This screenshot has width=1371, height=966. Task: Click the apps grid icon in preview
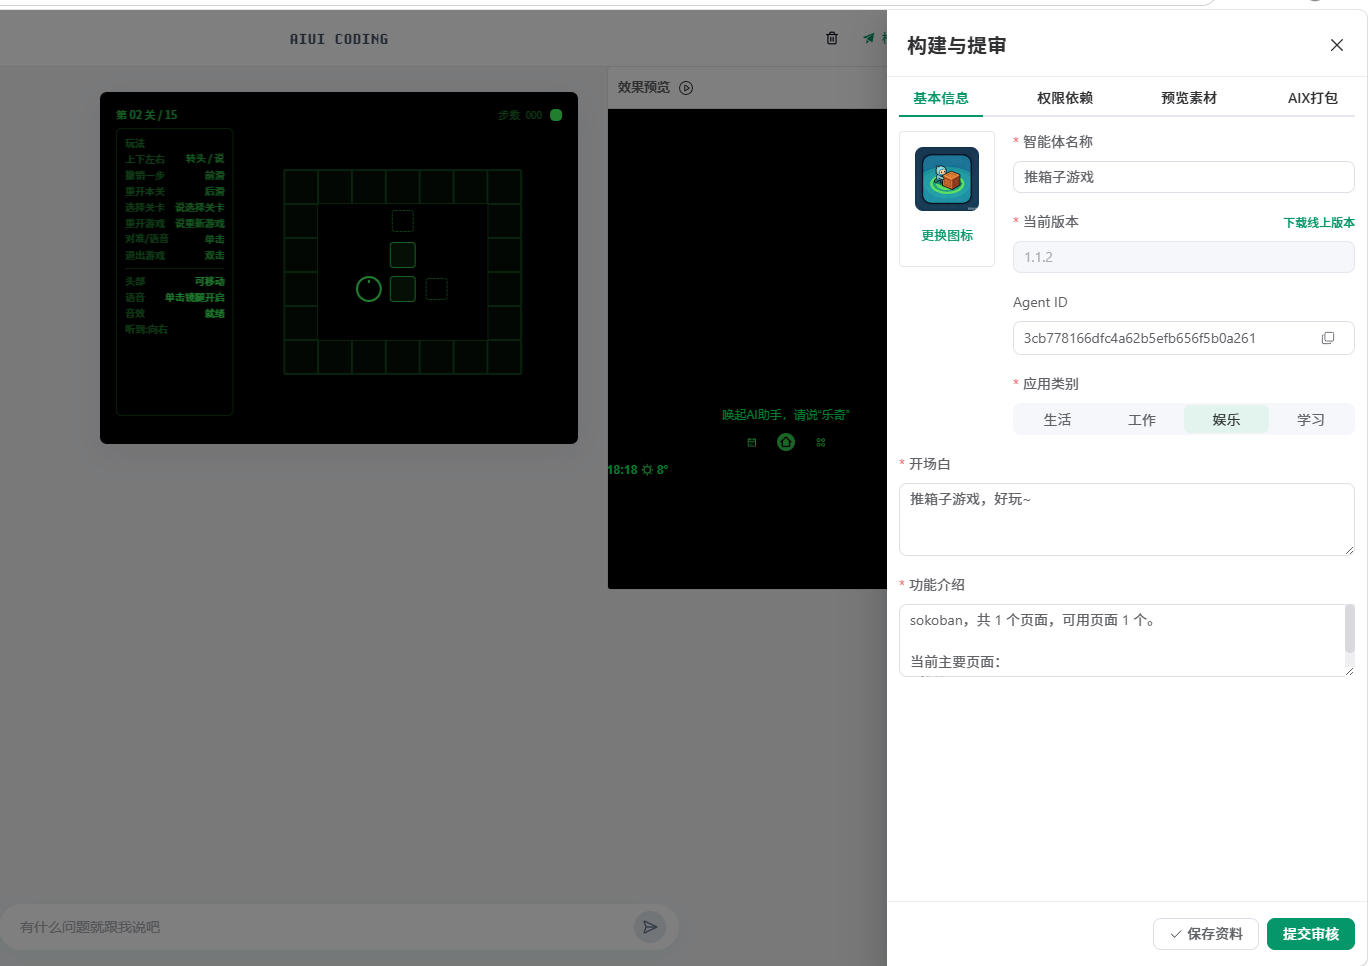point(821,442)
